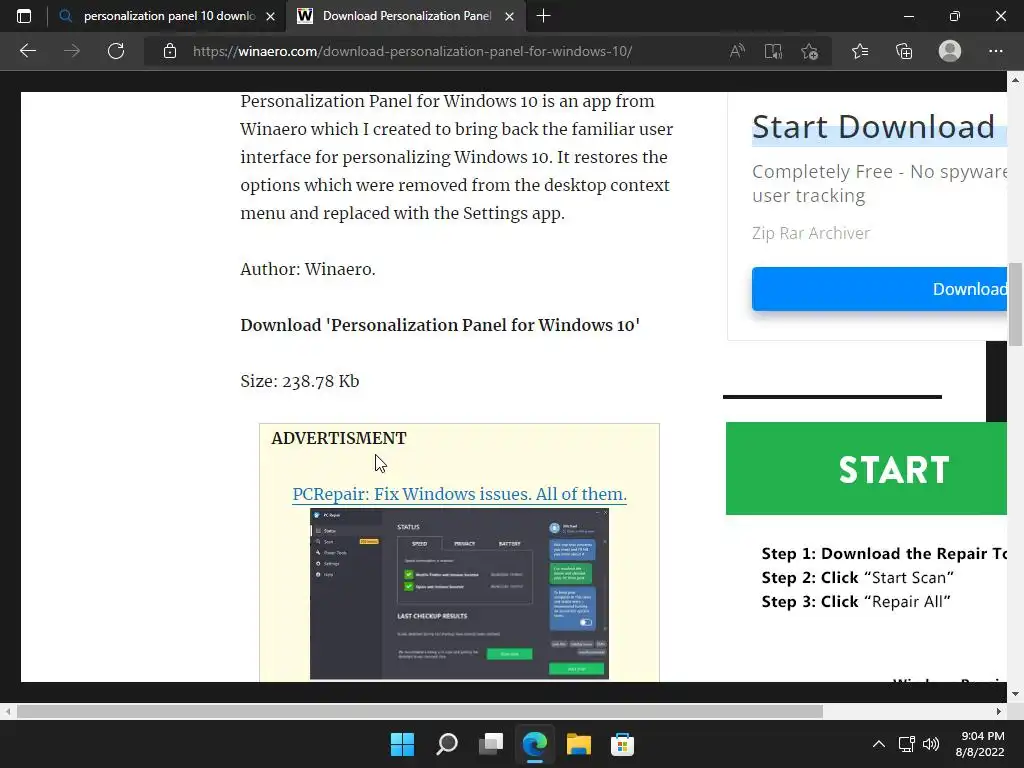1024x768 pixels.
Task: Go back to the previous page
Action: click(27, 51)
